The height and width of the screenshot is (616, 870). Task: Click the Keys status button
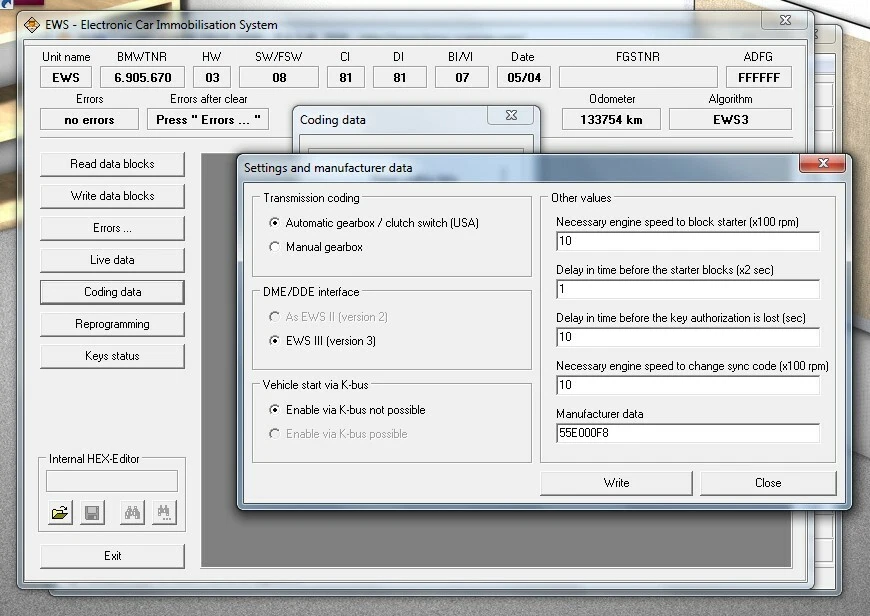tap(112, 356)
